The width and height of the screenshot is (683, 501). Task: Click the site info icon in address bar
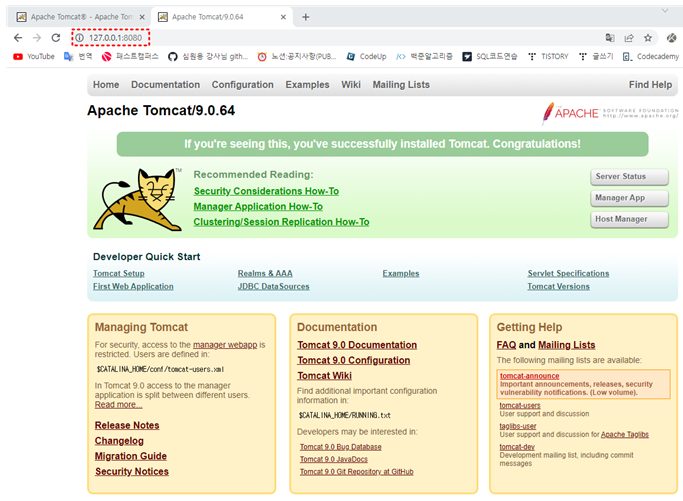[79, 38]
